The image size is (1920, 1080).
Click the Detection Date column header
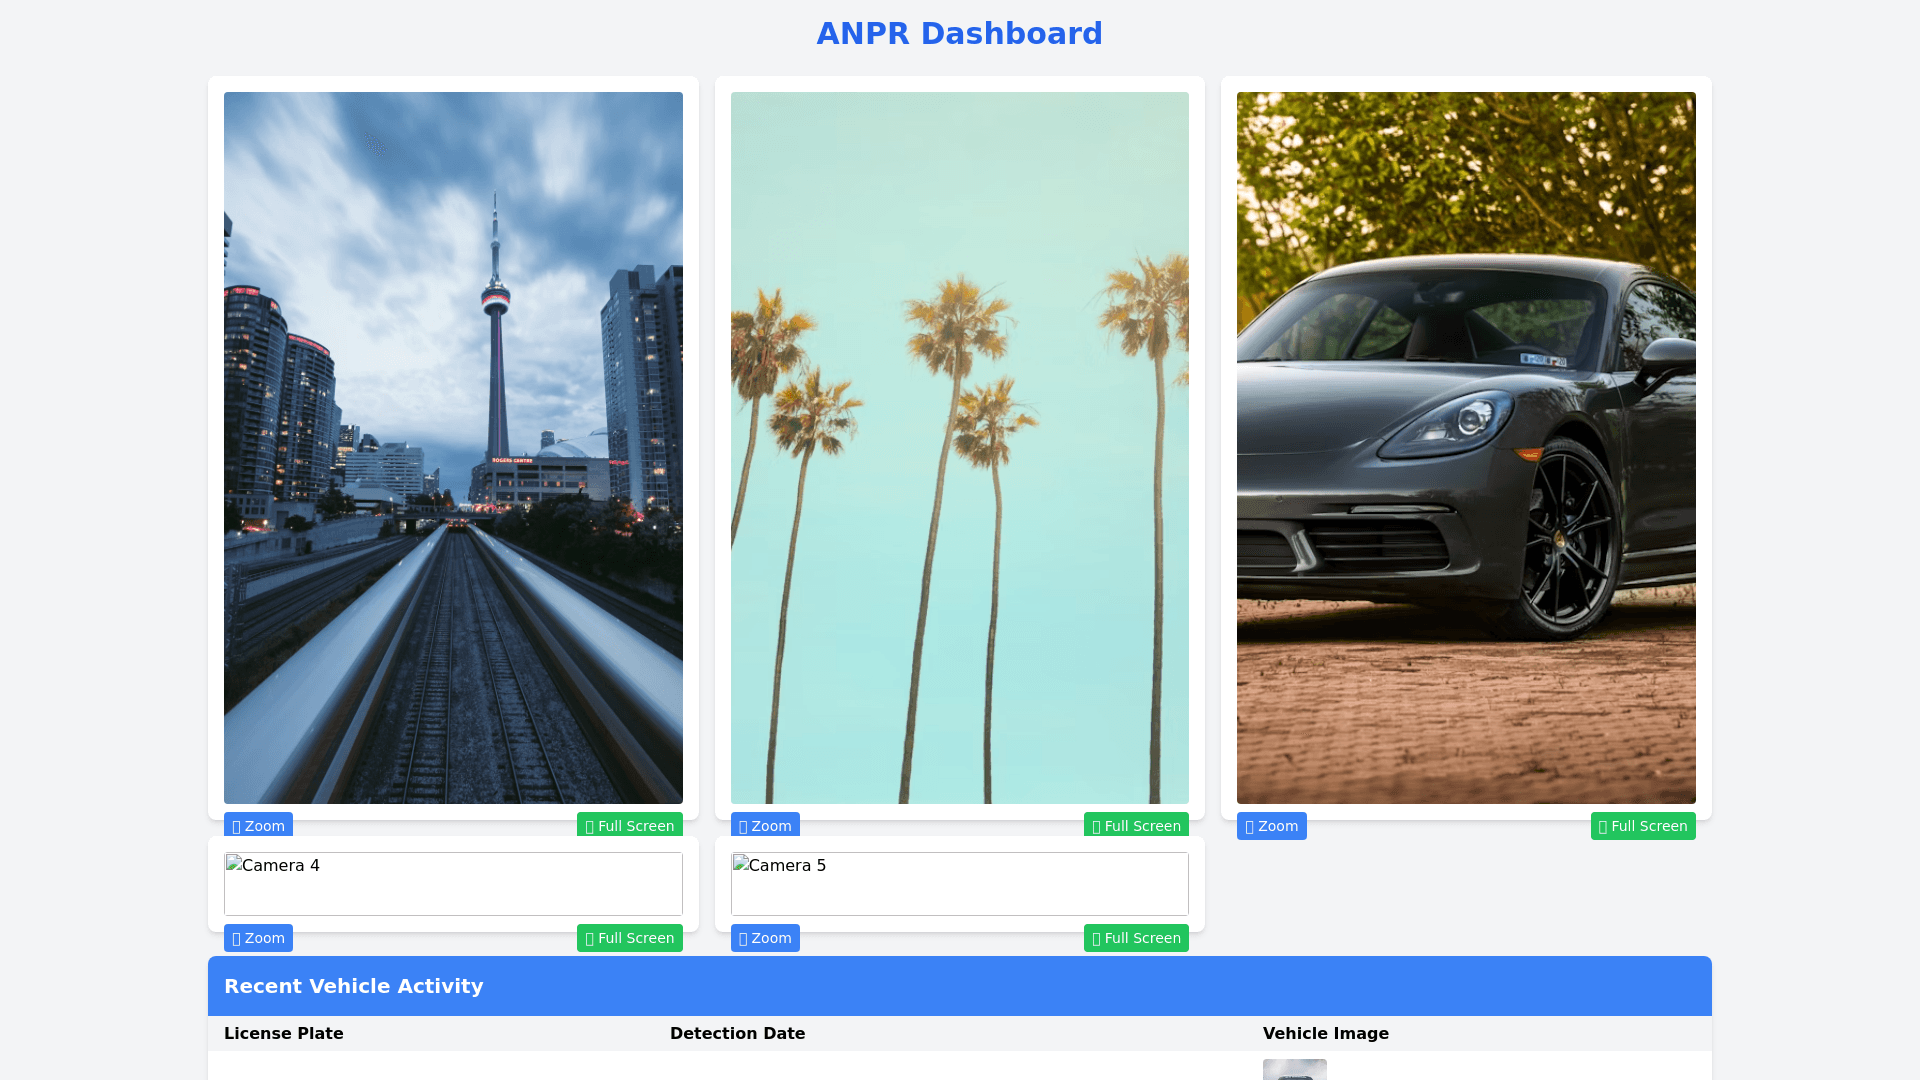tap(737, 1033)
